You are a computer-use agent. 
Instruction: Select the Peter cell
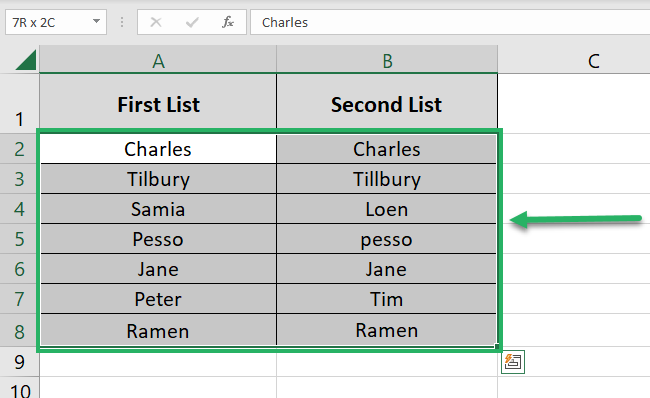point(158,298)
